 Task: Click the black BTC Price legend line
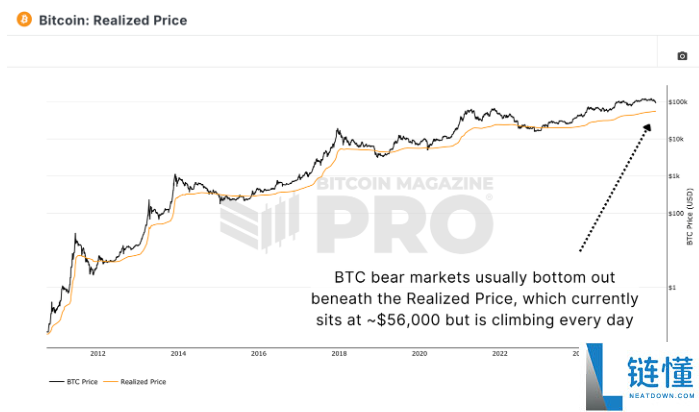(54, 381)
